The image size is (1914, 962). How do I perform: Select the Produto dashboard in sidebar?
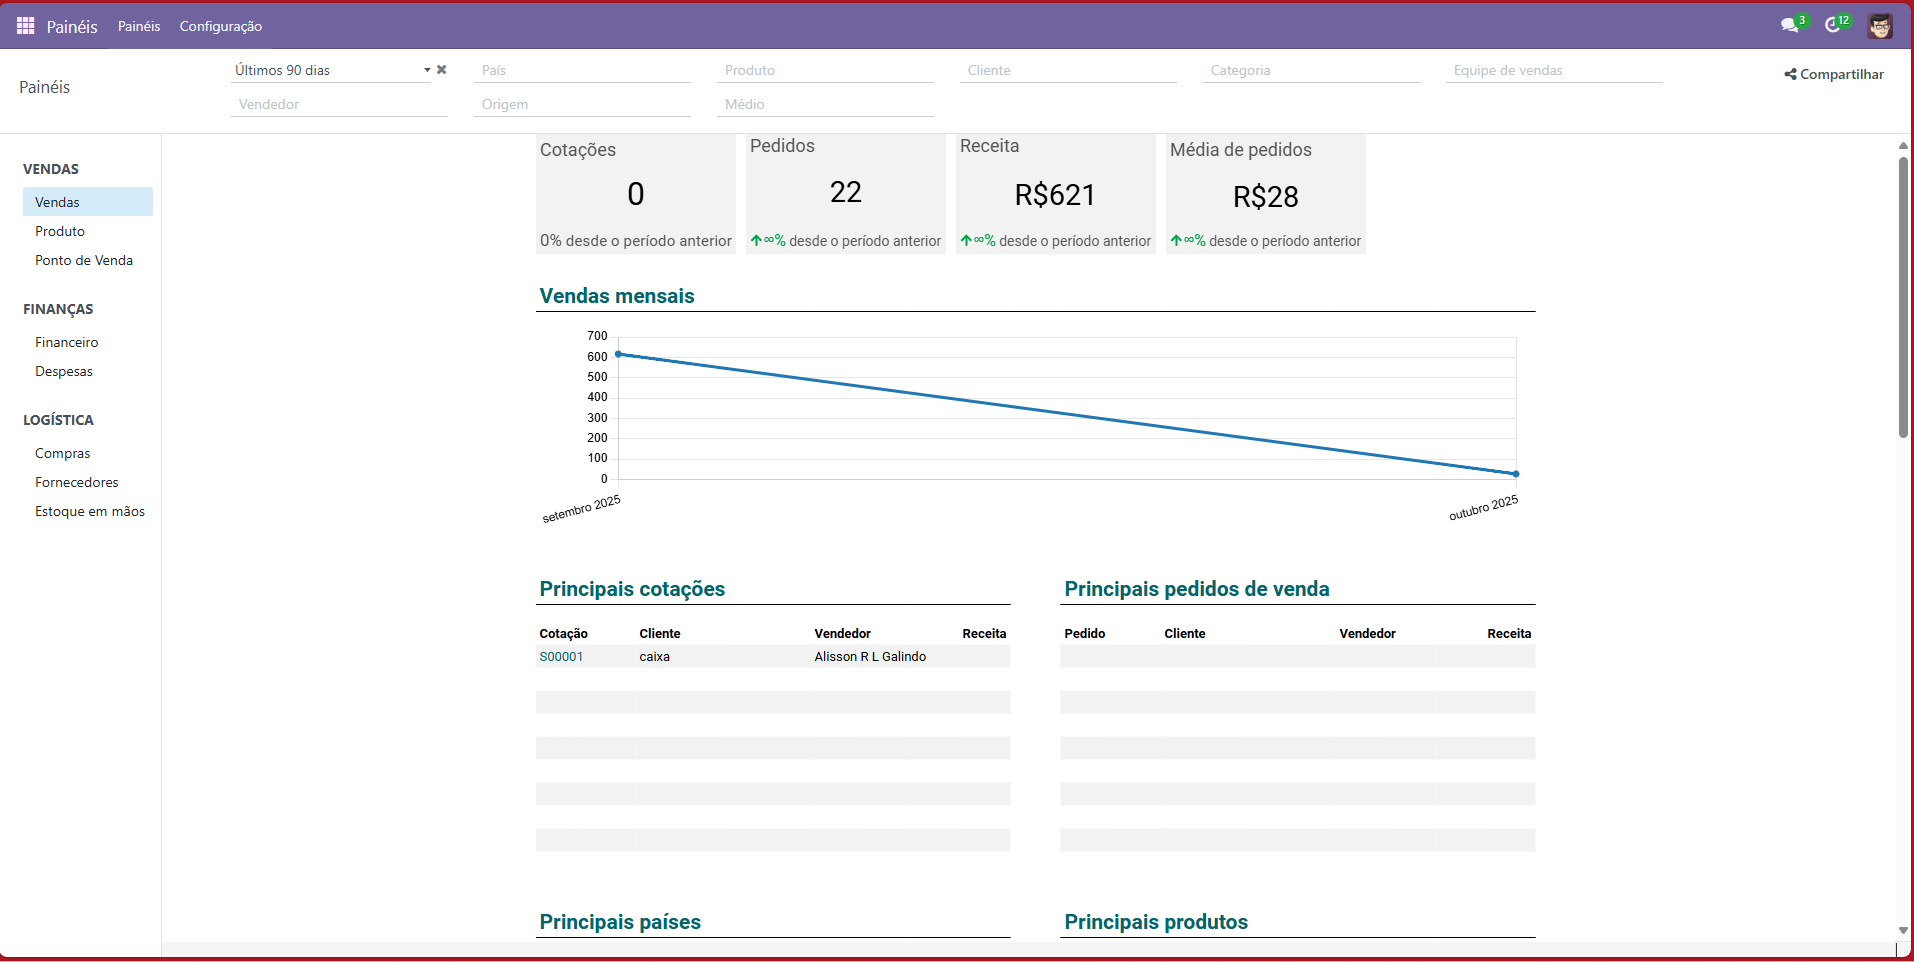60,231
